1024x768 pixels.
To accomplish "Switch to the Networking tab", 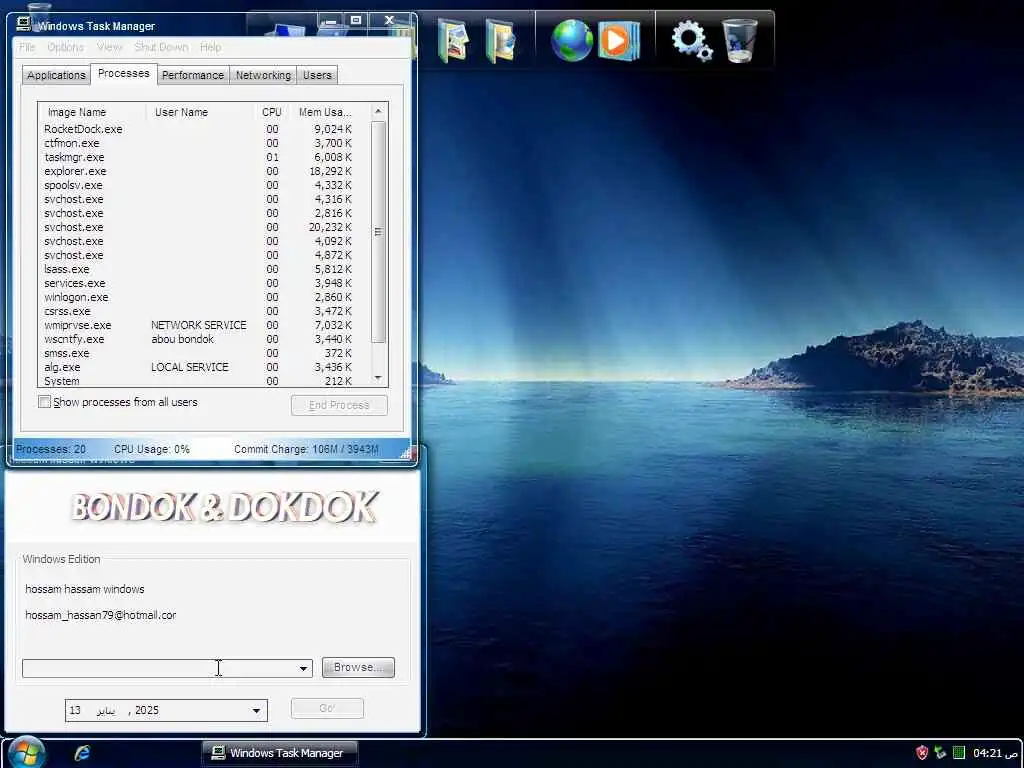I will click(263, 75).
